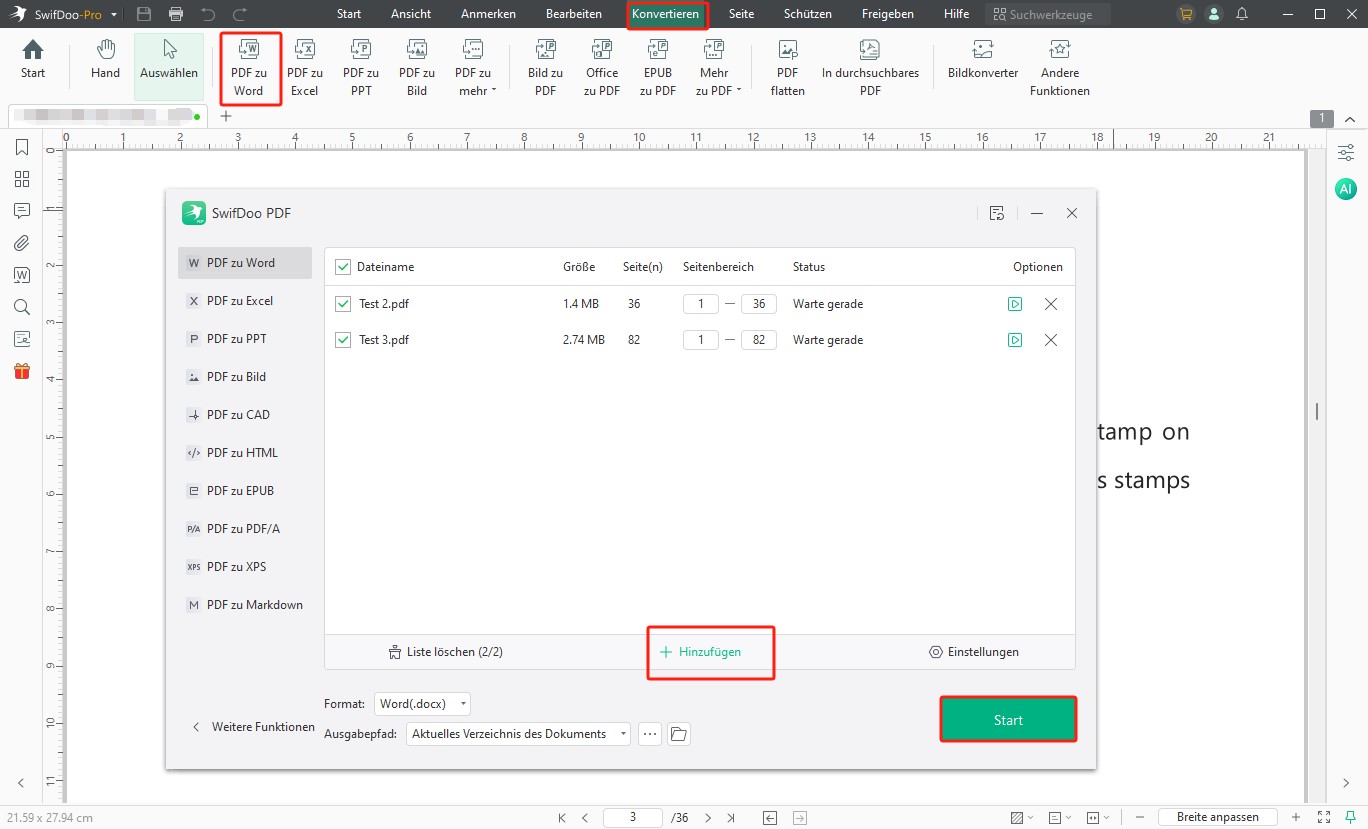Select PDF zu Excel in dialog sidebar
This screenshot has height=829, width=1368.
(245, 301)
